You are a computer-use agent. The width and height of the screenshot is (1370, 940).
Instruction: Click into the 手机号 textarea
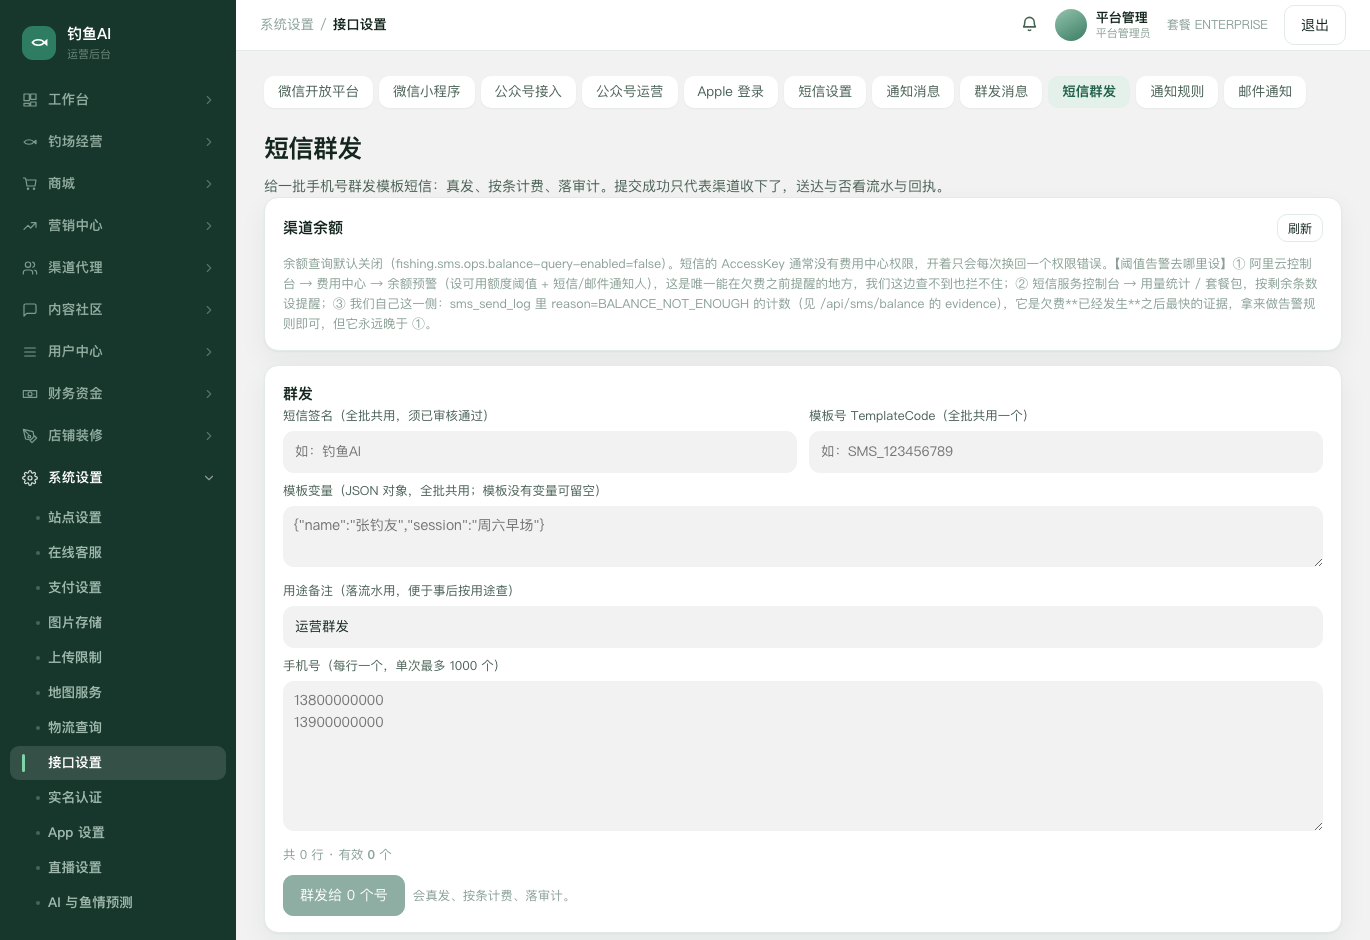point(803,756)
